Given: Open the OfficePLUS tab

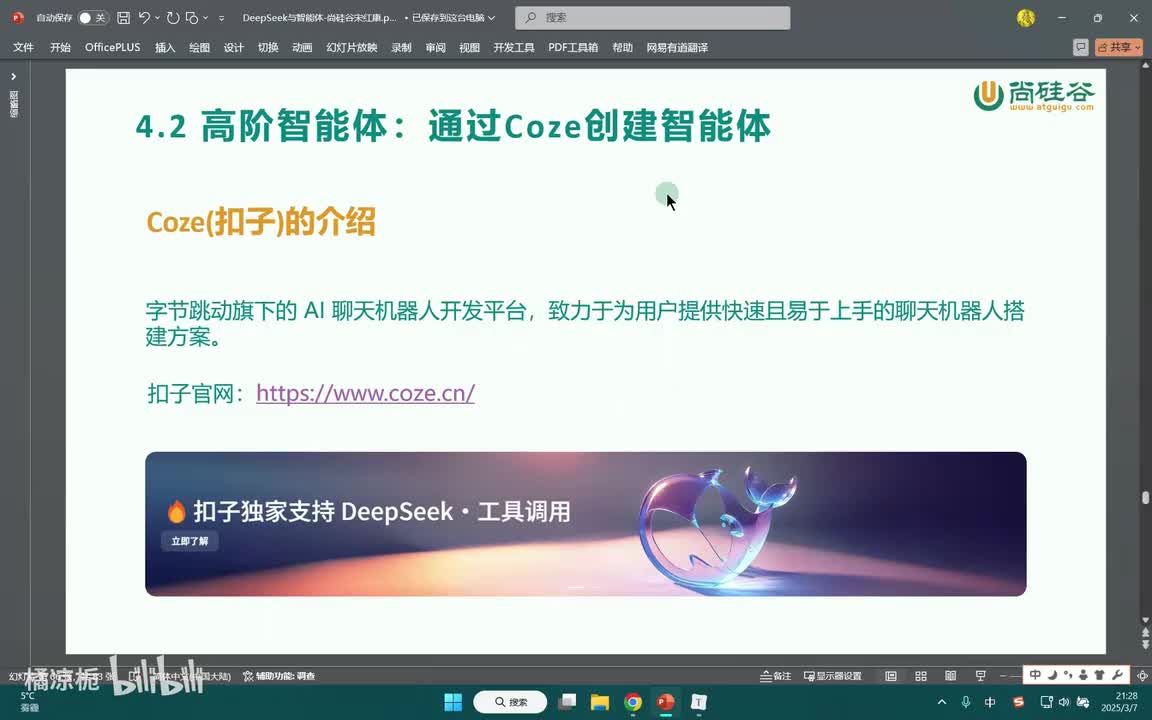Looking at the screenshot, I should click(112, 47).
